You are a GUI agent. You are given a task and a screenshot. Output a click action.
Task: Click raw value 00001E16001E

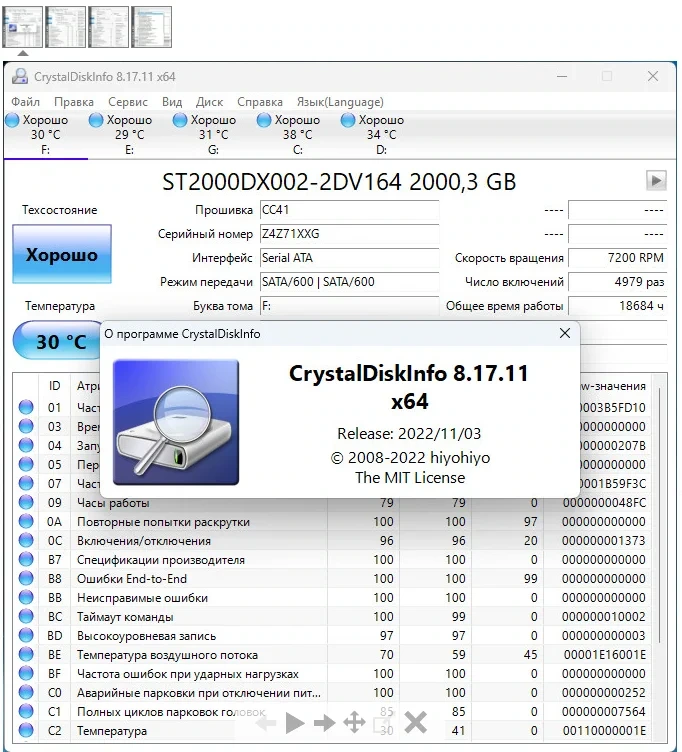point(604,655)
